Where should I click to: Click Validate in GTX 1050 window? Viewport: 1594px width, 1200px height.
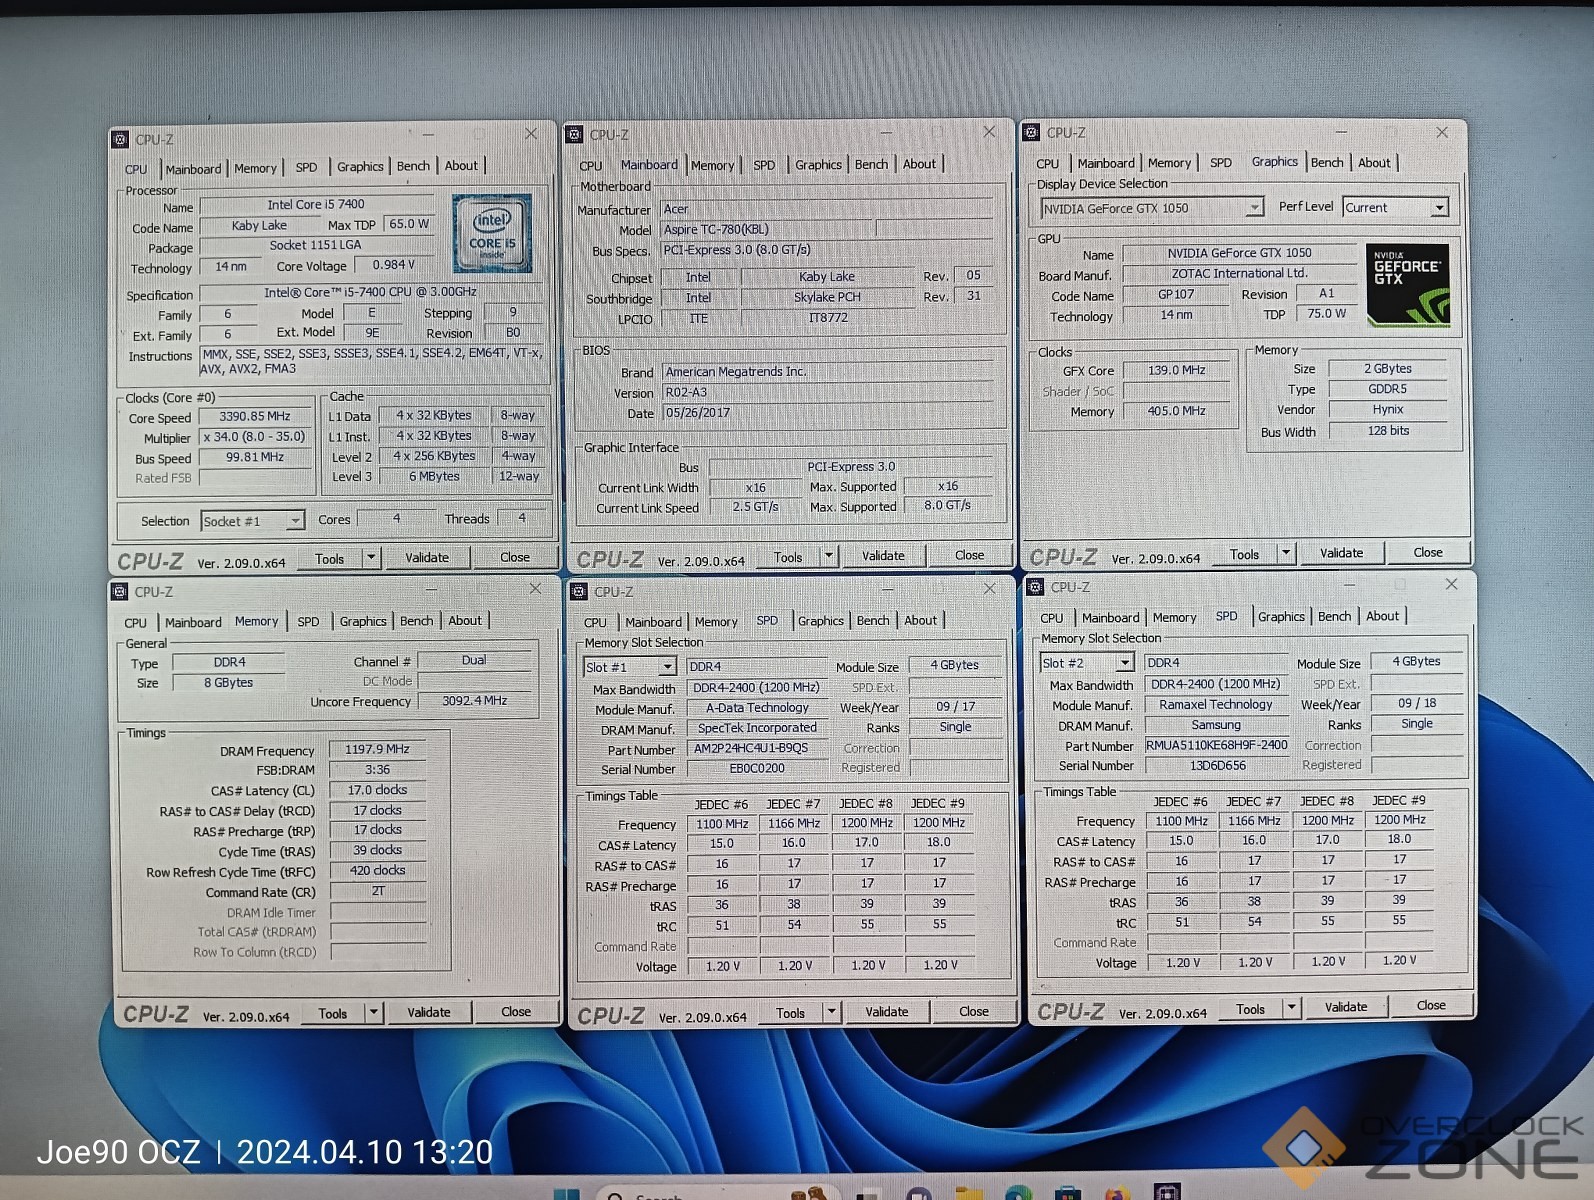[1341, 553]
